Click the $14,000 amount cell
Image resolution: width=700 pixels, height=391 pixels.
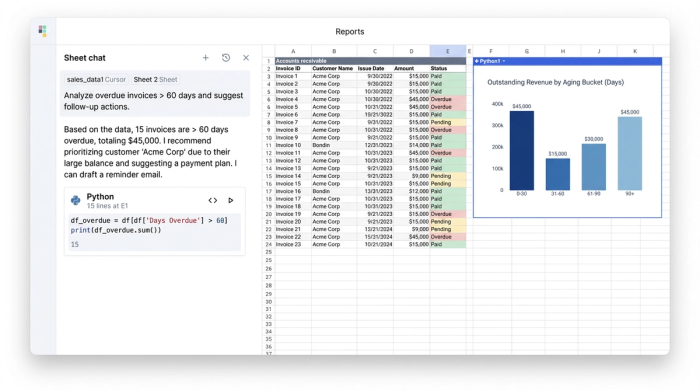(411, 145)
